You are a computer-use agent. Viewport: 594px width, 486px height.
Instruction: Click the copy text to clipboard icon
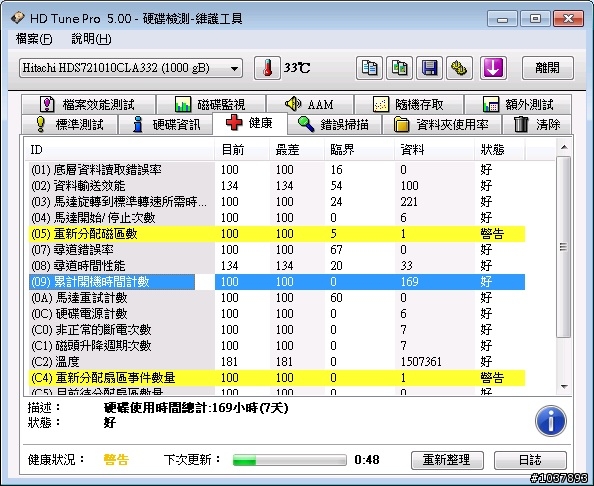point(369,68)
